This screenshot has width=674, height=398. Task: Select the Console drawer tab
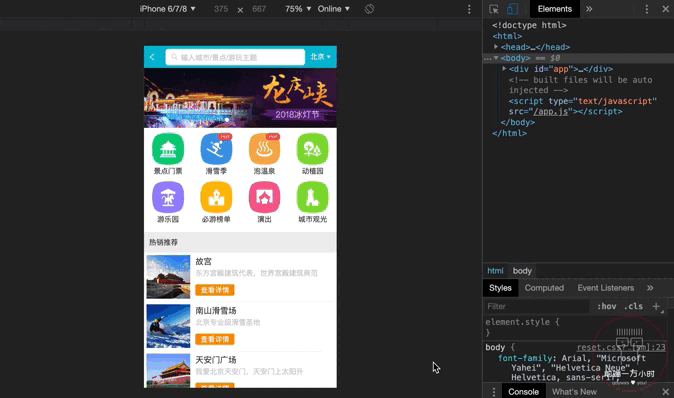click(523, 392)
